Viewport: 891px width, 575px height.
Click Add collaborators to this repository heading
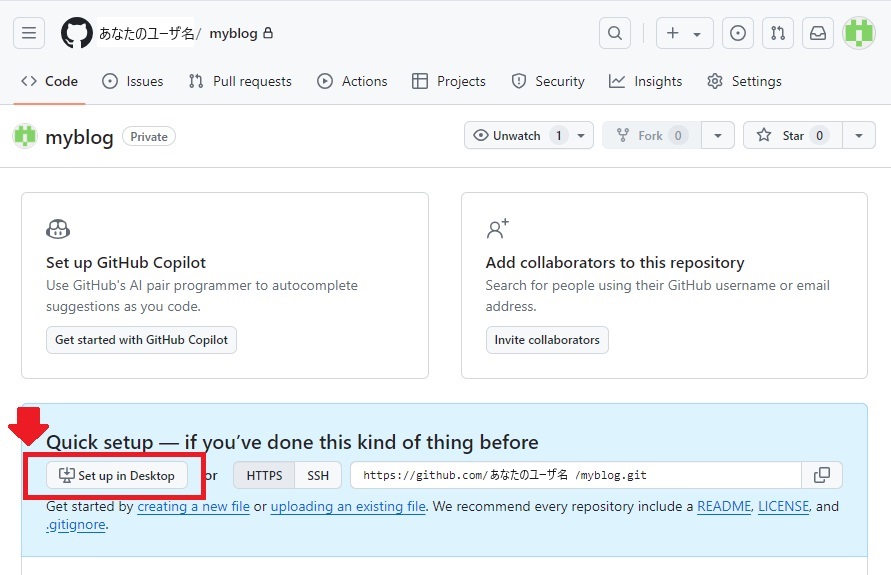pyautogui.click(x=615, y=262)
